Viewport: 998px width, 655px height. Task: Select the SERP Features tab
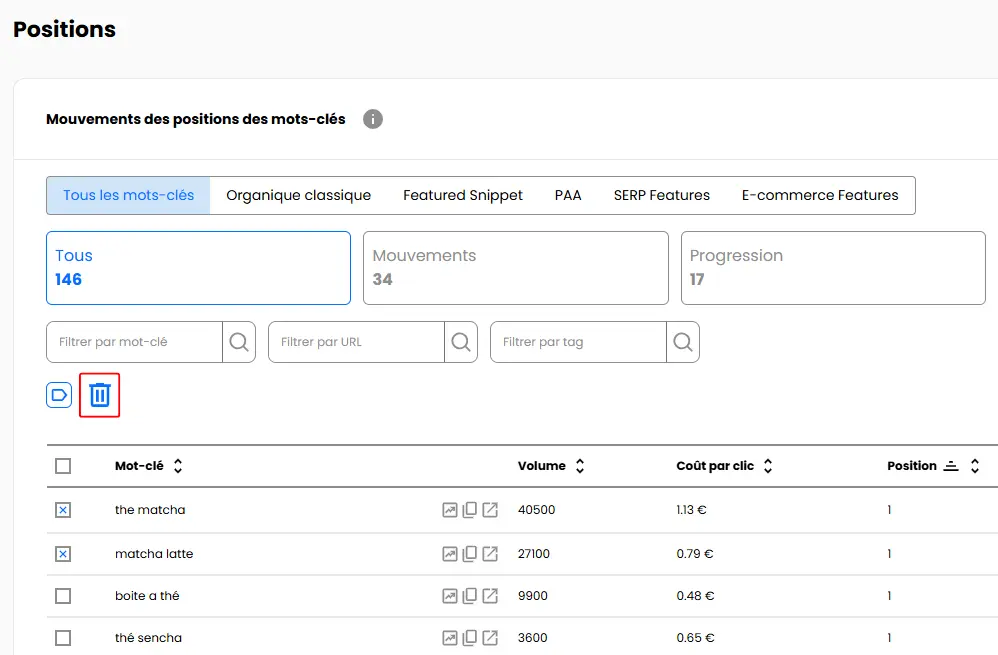[x=661, y=195]
